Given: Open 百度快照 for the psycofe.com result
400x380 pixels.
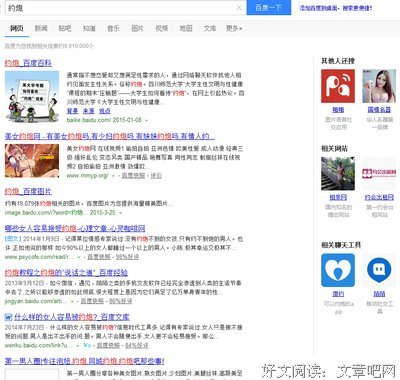Looking at the screenshot, I should (99, 257).
